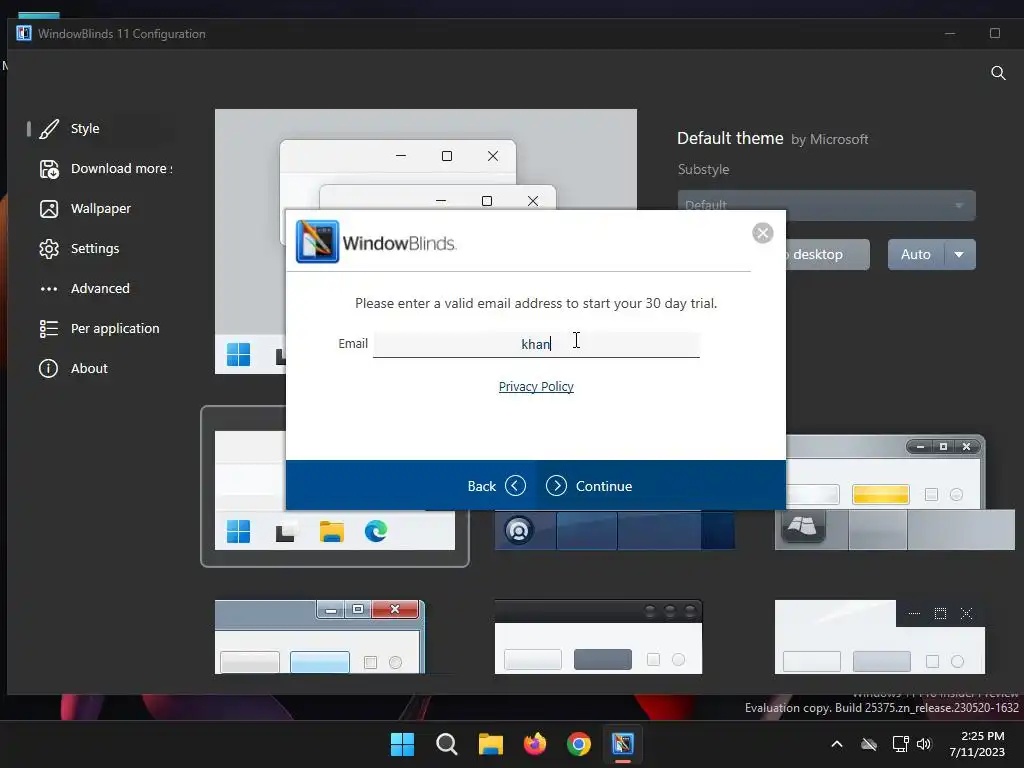Maximize the WindowBlinds Configuration window
Viewport: 1024px width, 768px height.
click(x=995, y=33)
